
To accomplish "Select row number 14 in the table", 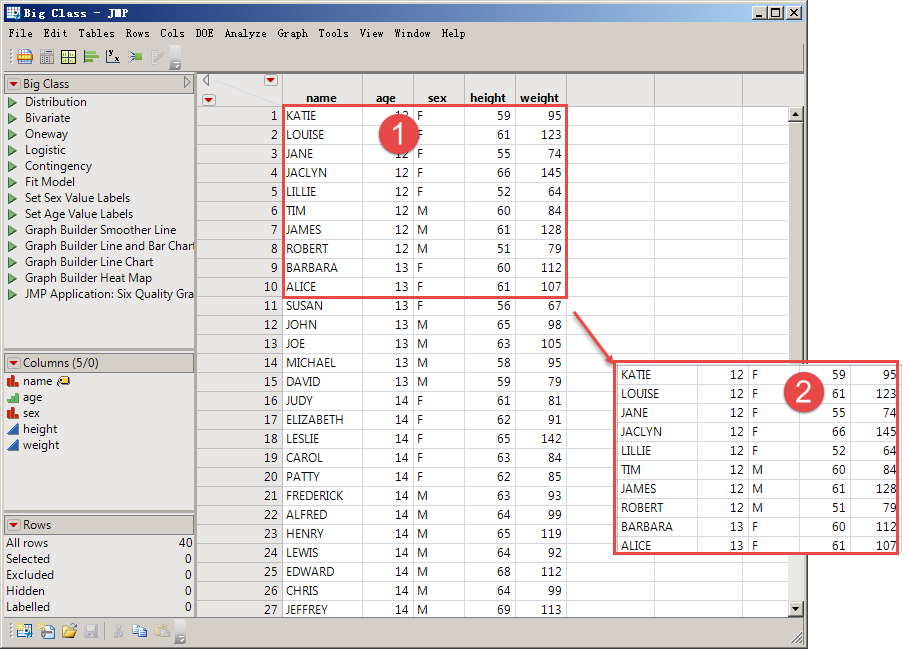I will [239, 362].
